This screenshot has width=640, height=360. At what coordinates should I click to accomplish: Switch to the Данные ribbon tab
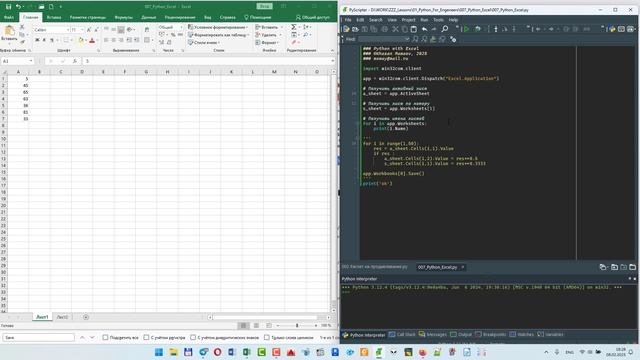(x=149, y=17)
